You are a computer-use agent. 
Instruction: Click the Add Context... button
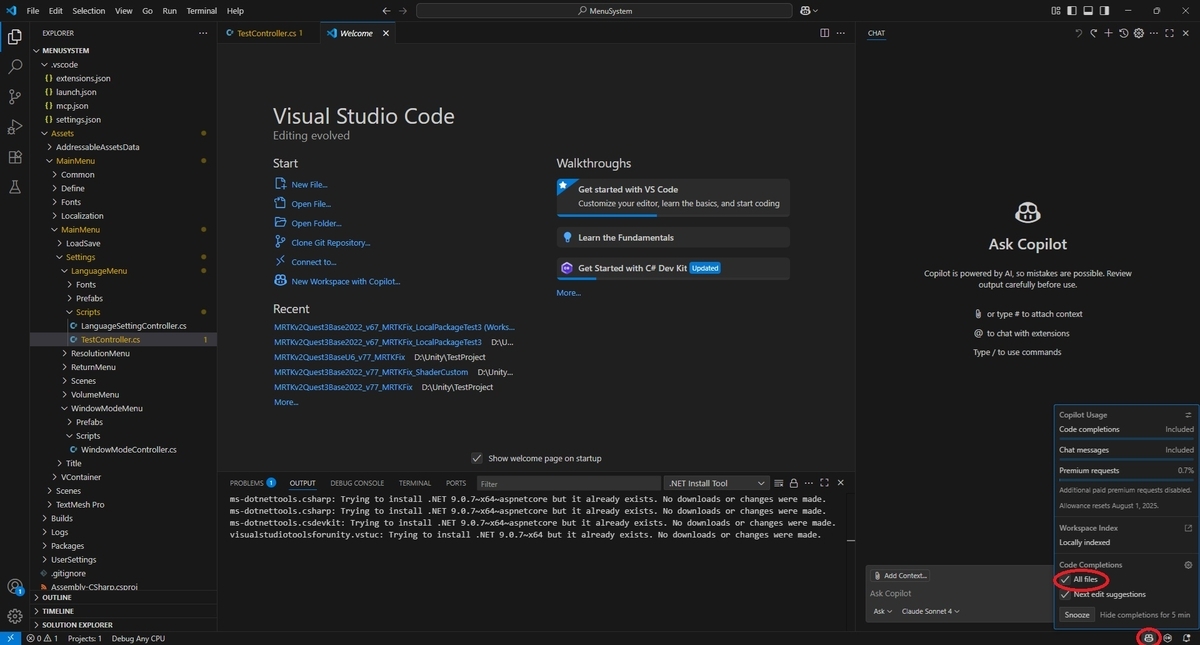[x=900, y=575]
